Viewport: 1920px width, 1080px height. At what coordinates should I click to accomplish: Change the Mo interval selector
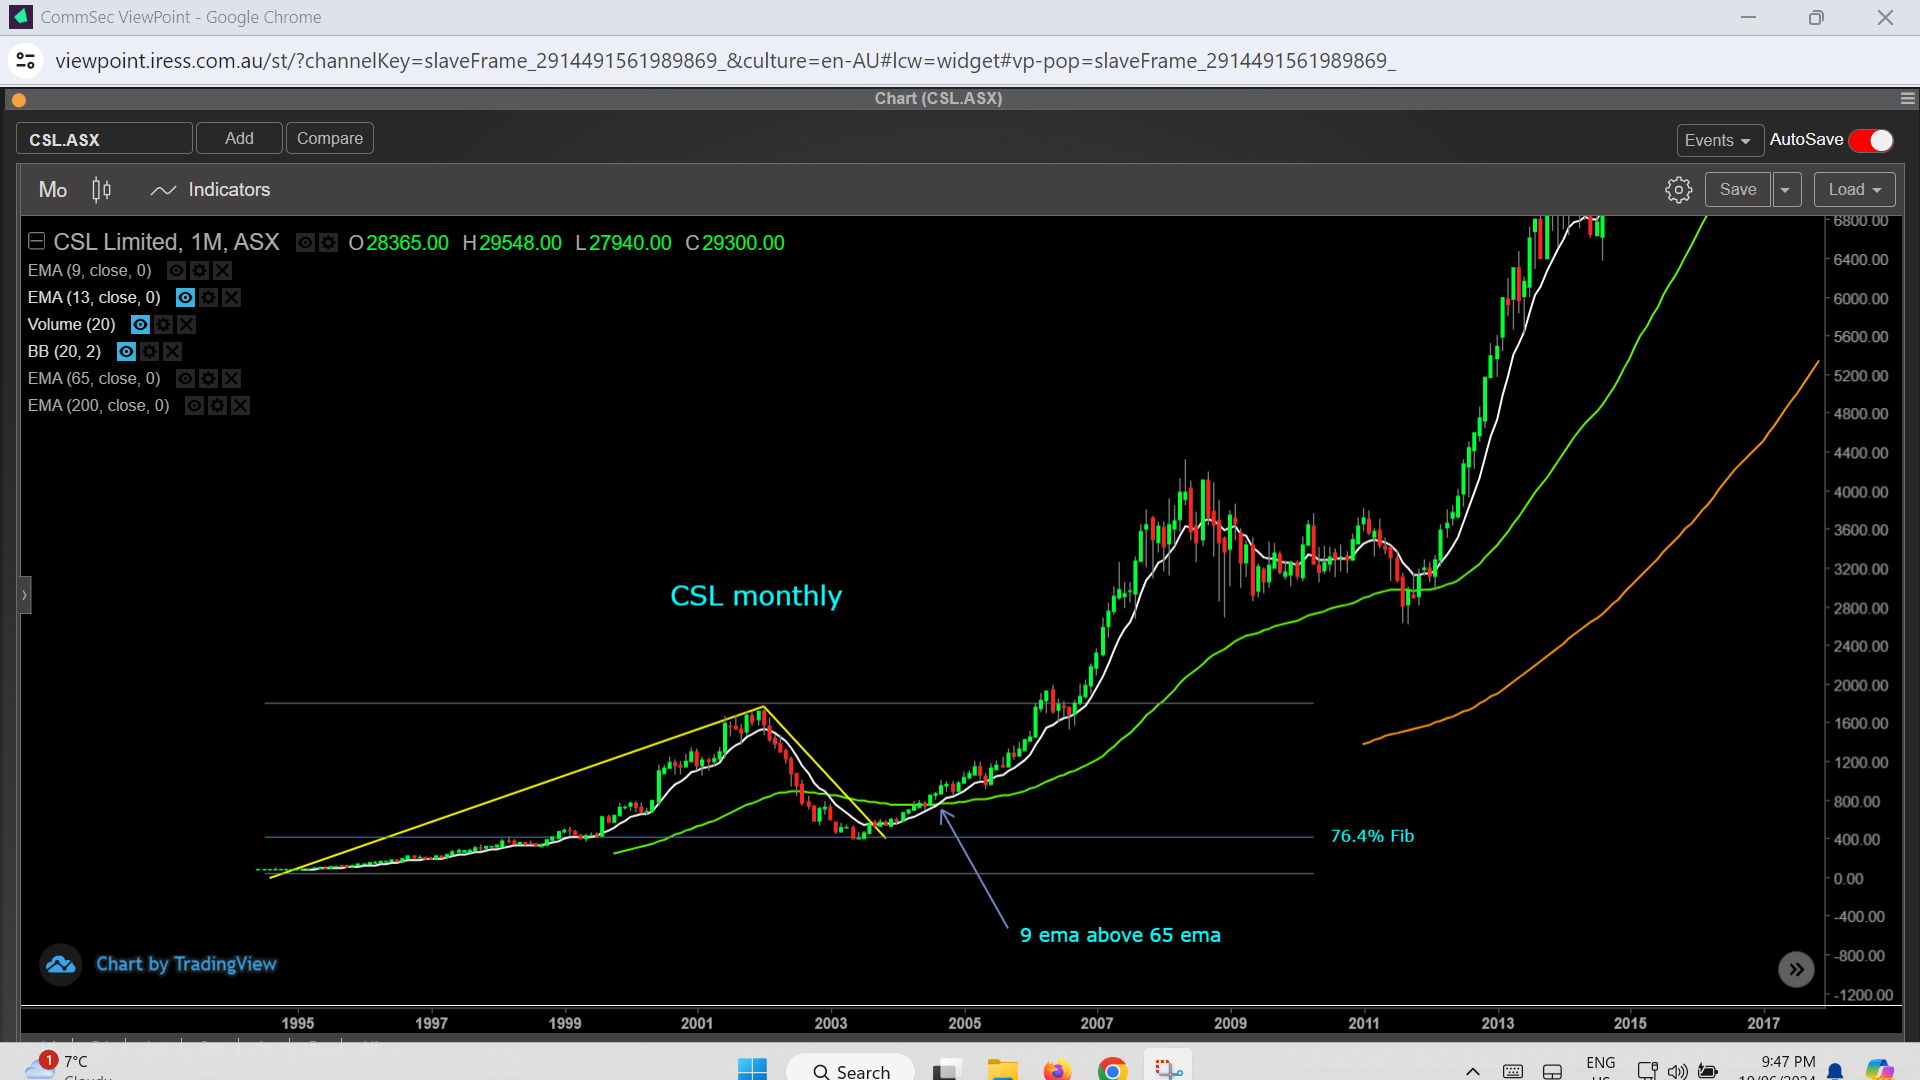coord(53,190)
